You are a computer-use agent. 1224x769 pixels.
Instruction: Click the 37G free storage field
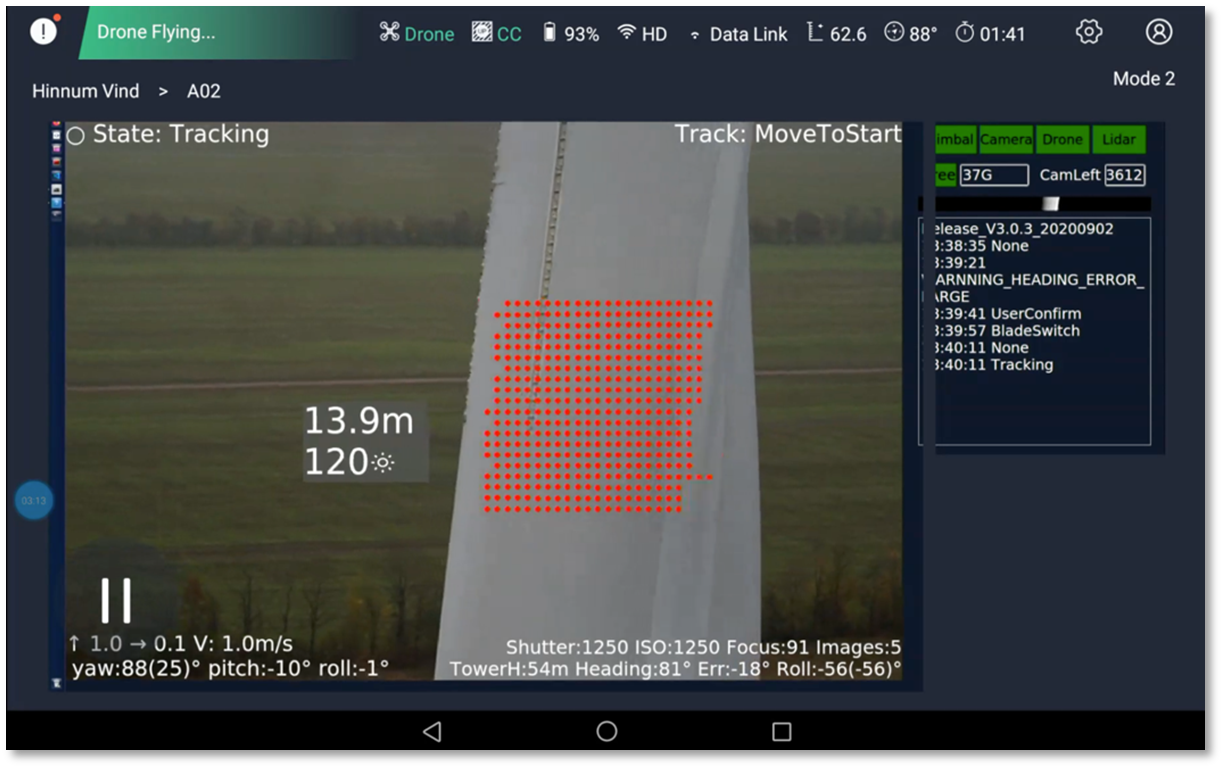tap(993, 176)
